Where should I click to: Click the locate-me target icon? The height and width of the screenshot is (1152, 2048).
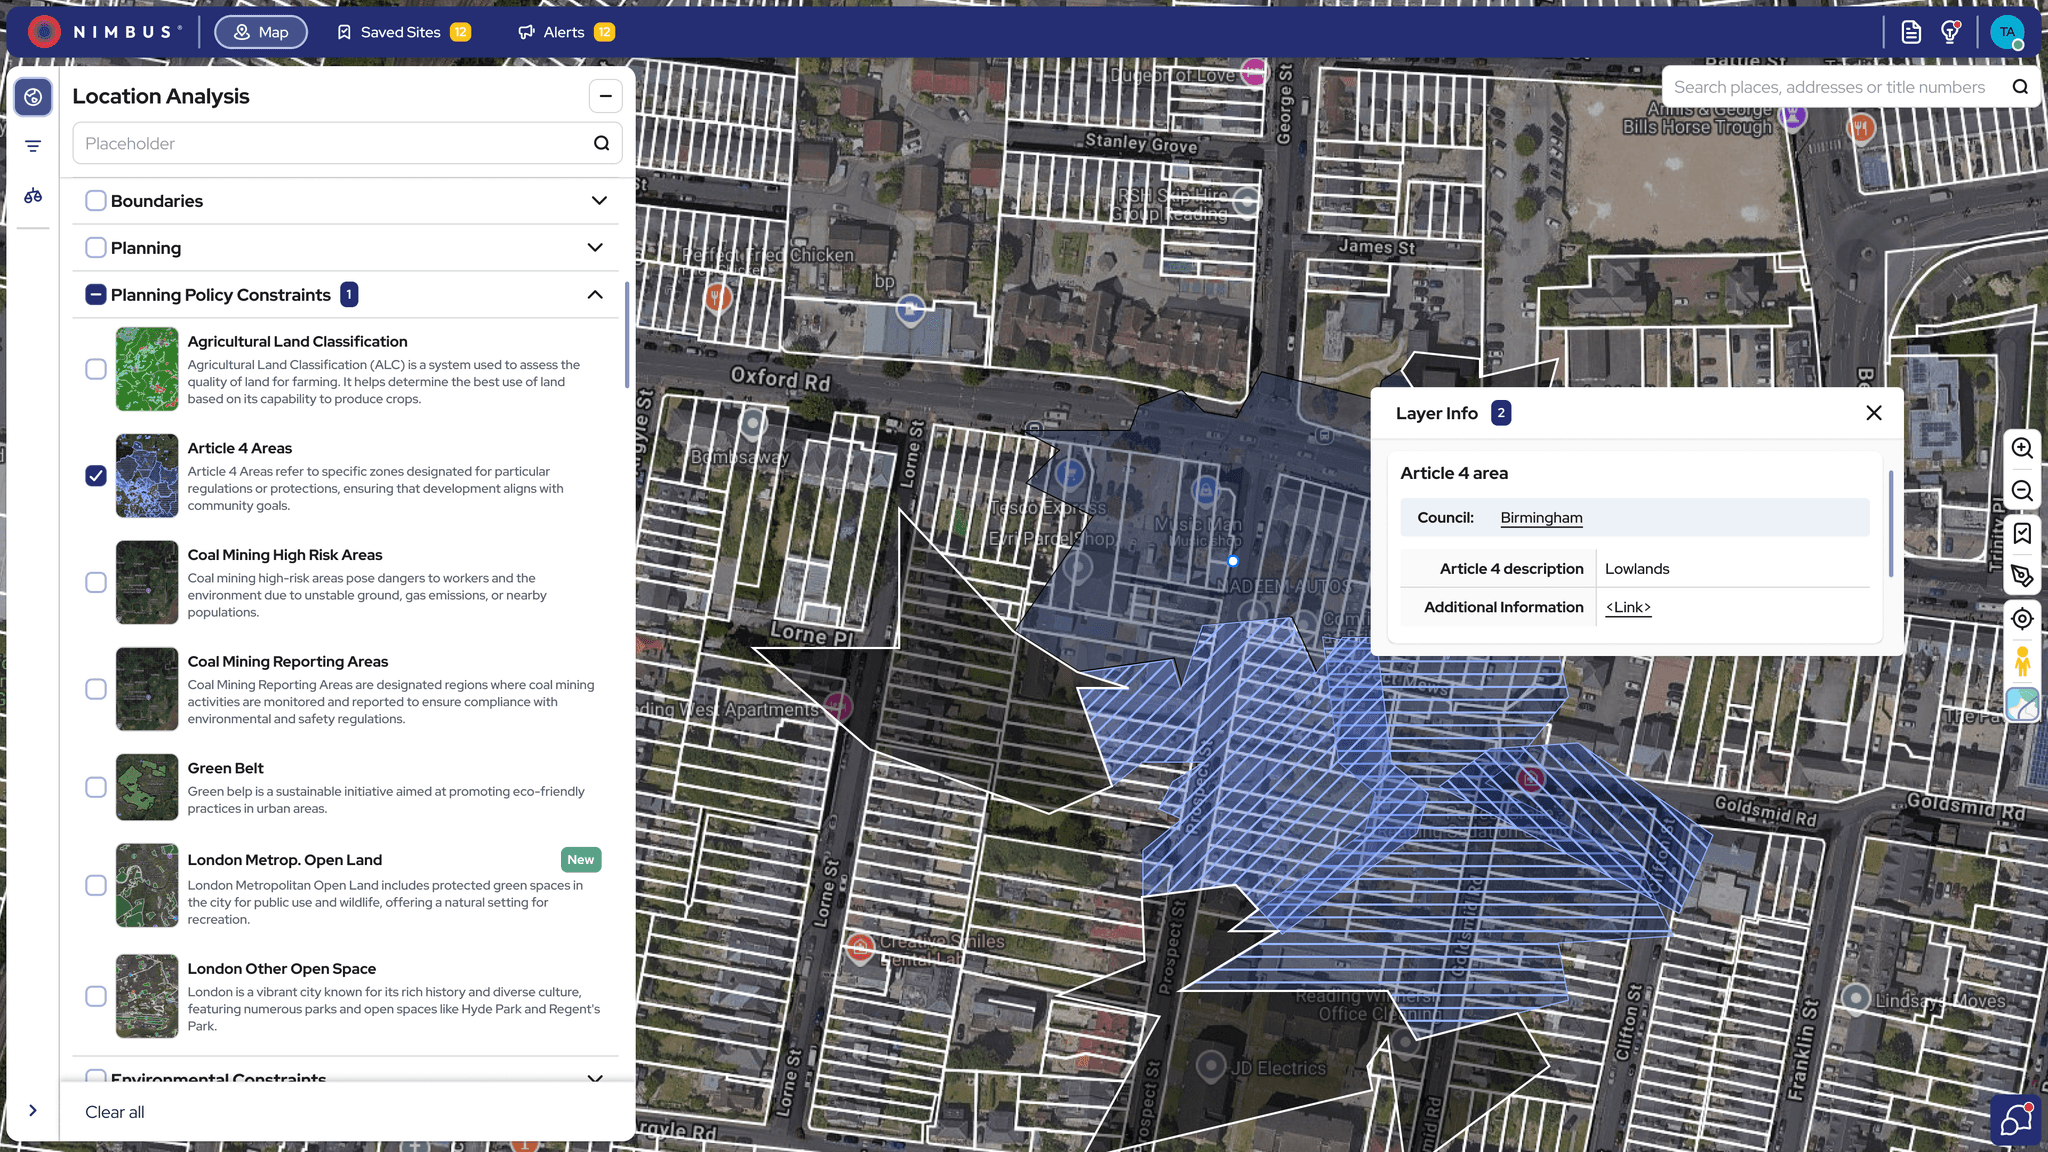pyautogui.click(x=2021, y=619)
